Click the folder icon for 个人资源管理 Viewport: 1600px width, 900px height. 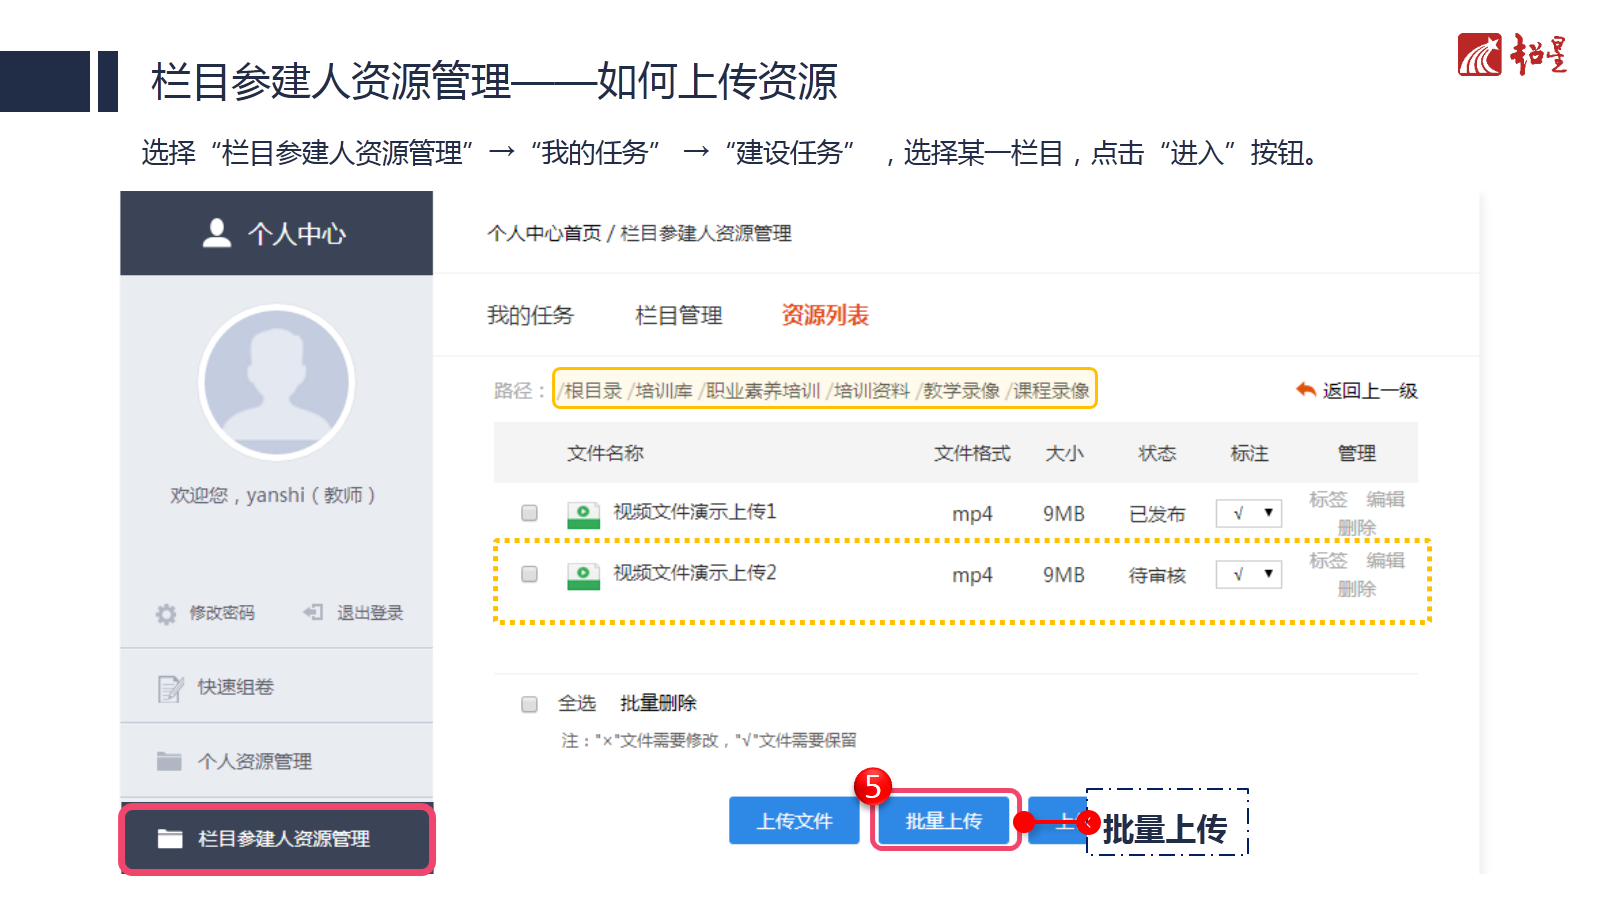169,761
